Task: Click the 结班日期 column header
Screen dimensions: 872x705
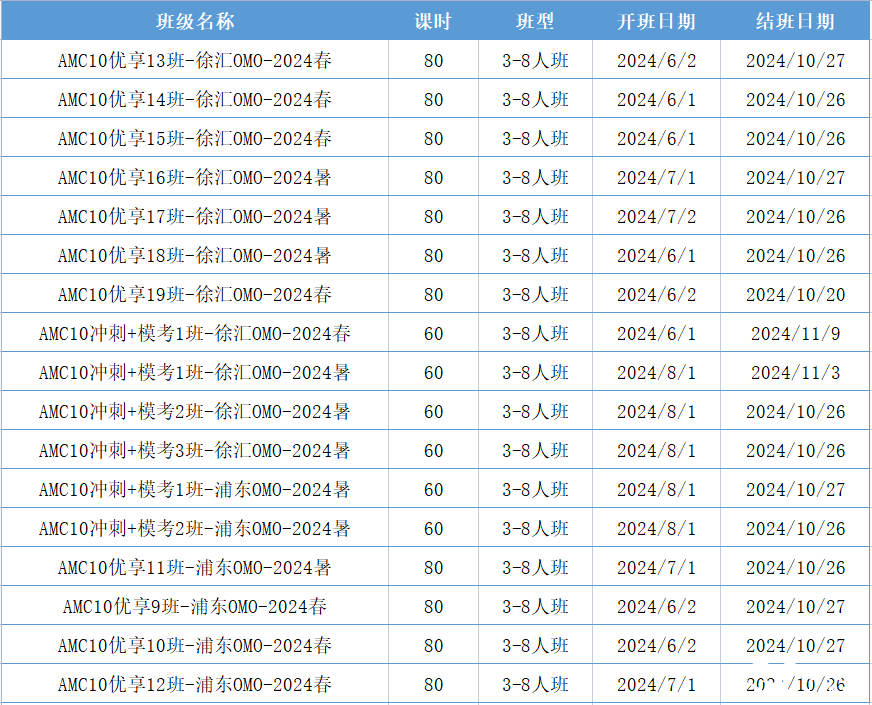Action: pos(795,21)
